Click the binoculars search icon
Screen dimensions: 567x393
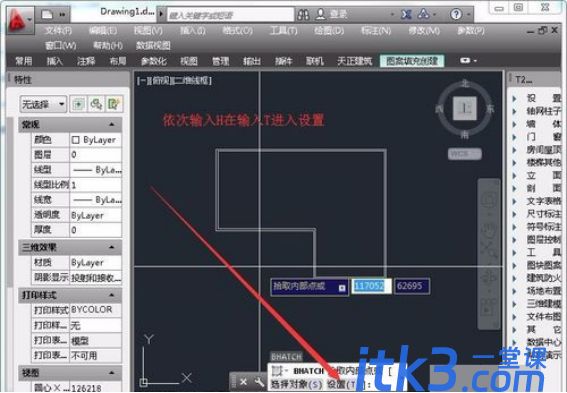[x=303, y=14]
